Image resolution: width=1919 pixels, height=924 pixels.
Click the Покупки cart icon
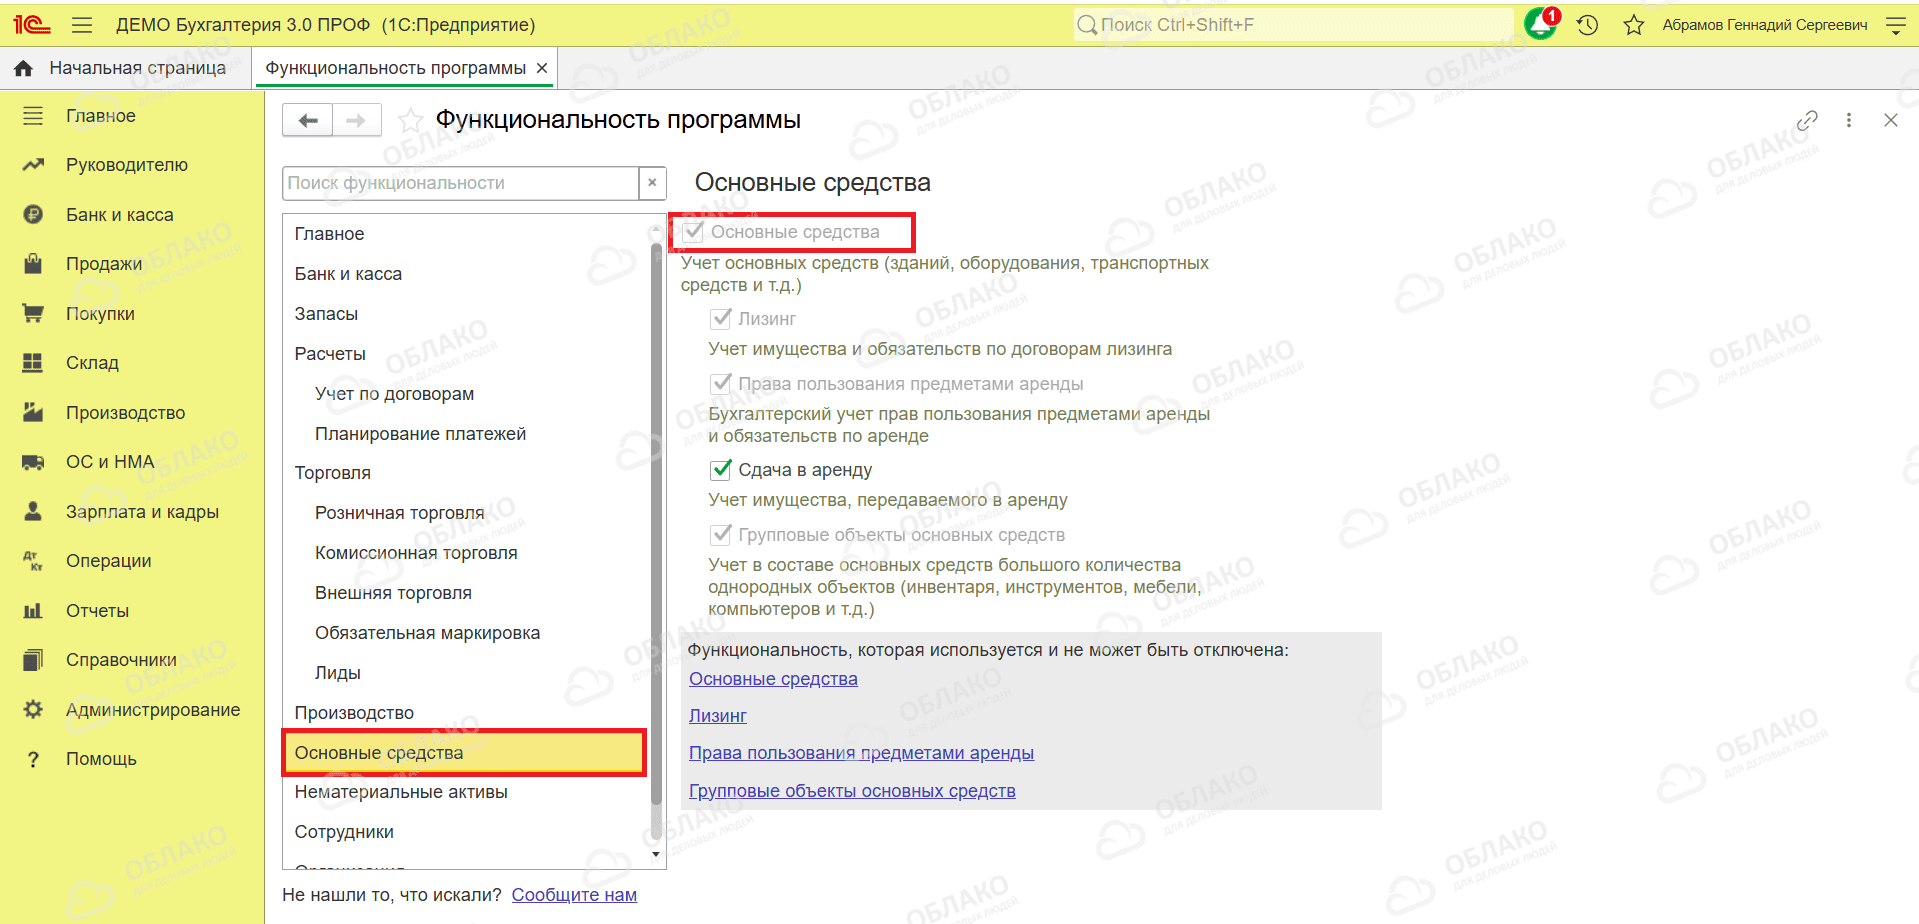tap(33, 313)
